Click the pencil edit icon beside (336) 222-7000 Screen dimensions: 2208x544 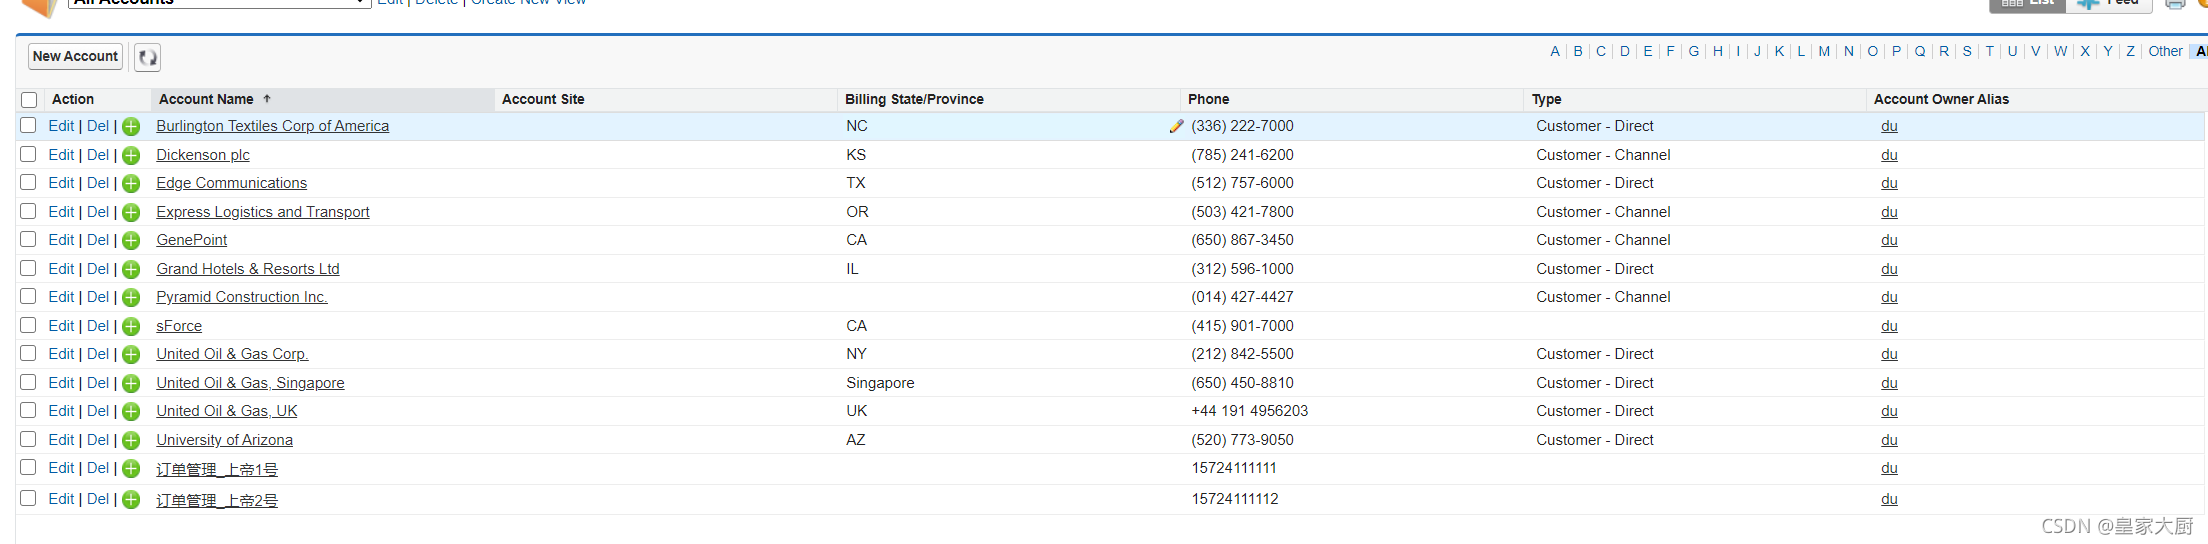[x=1176, y=127]
